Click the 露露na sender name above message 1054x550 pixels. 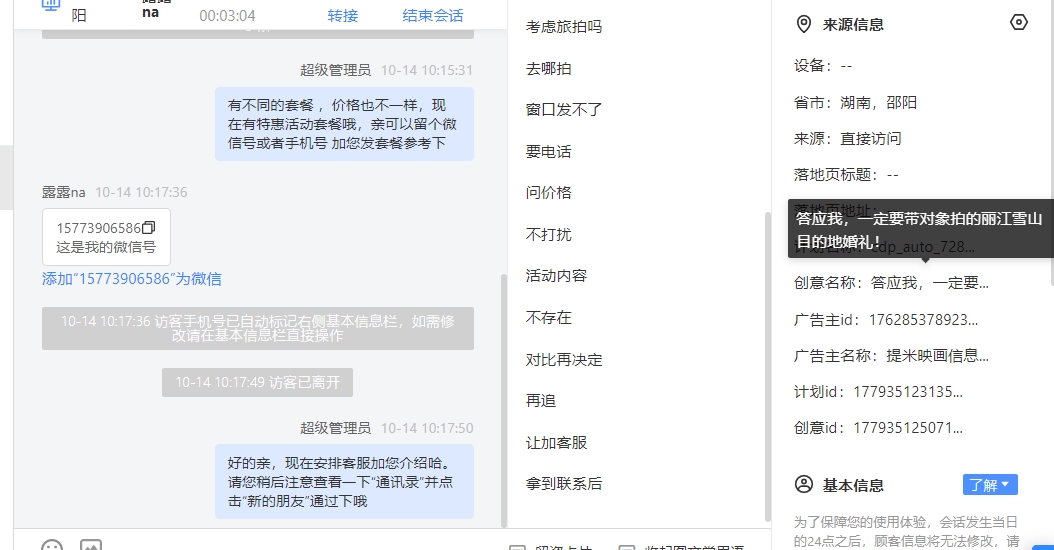coord(64,192)
